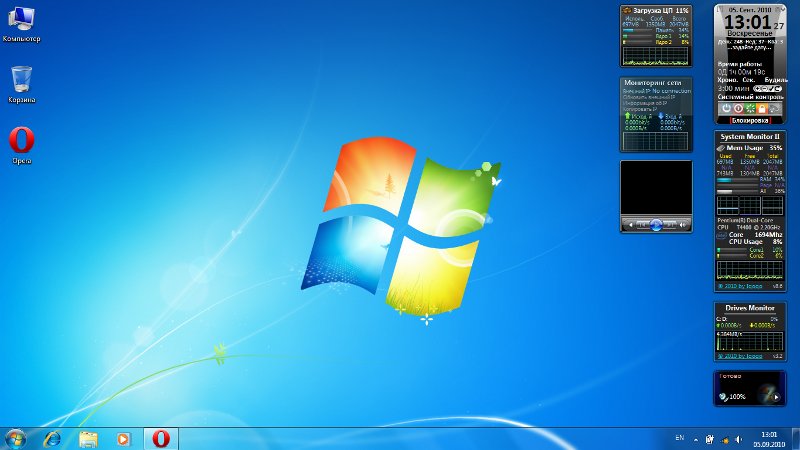
Task: Click the CPU graph in Загрузка ЦП gadget
Action: [x=656, y=56]
